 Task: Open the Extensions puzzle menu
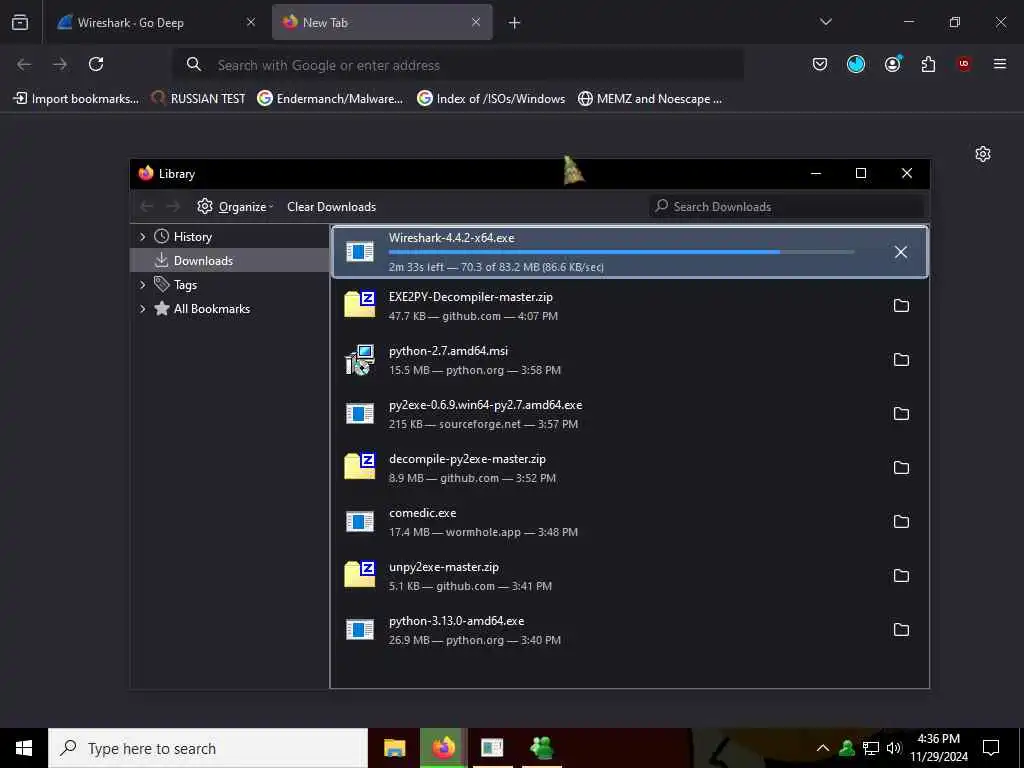tap(928, 64)
